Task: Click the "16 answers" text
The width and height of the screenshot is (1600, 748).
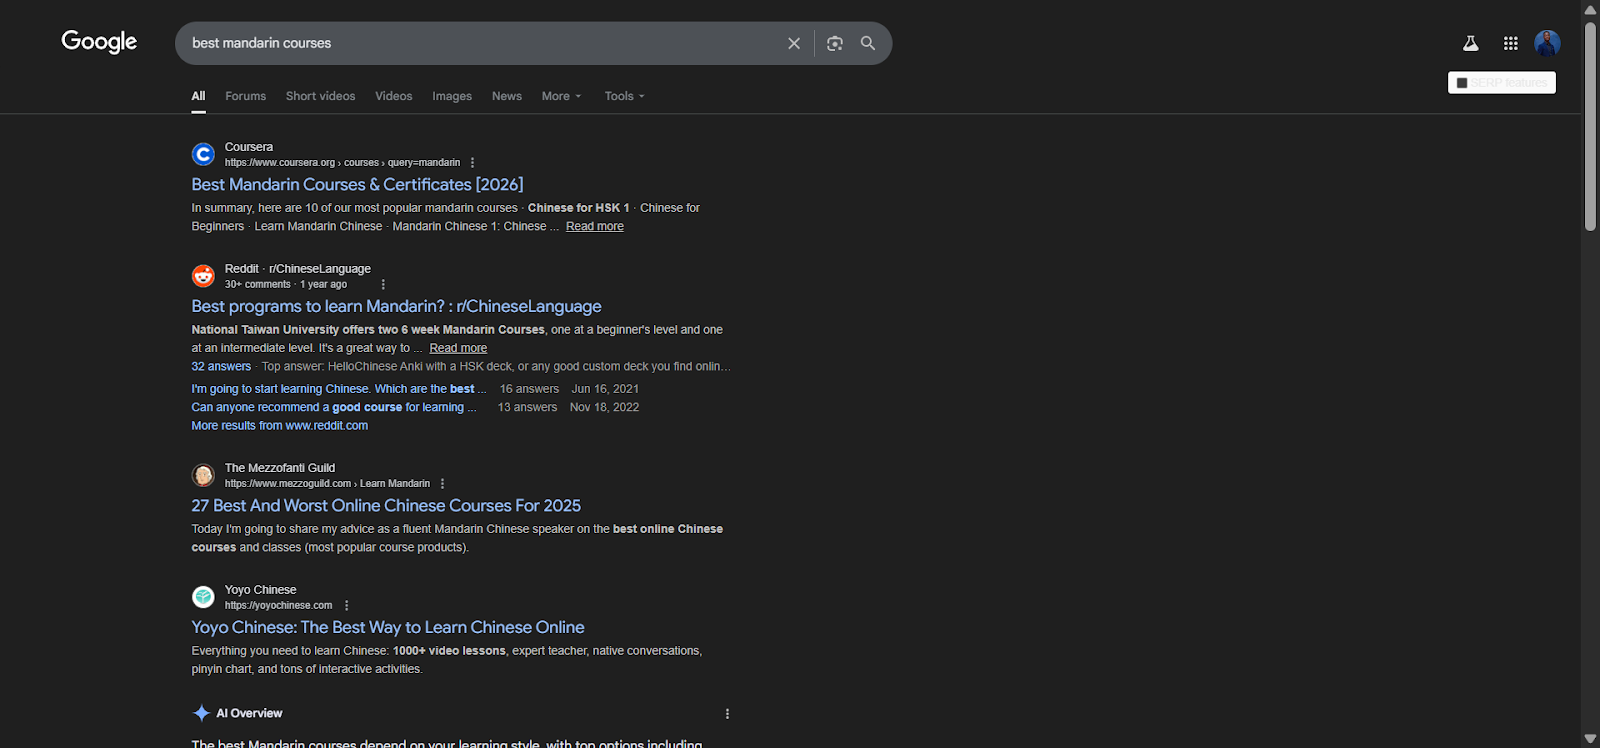Action: pos(529,389)
